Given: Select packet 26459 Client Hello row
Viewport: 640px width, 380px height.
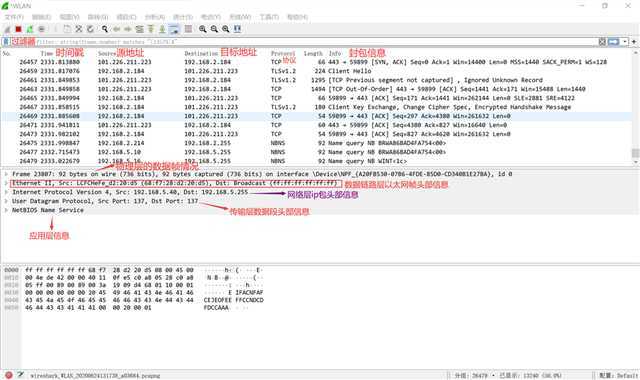Looking at the screenshot, I should tap(316, 71).
